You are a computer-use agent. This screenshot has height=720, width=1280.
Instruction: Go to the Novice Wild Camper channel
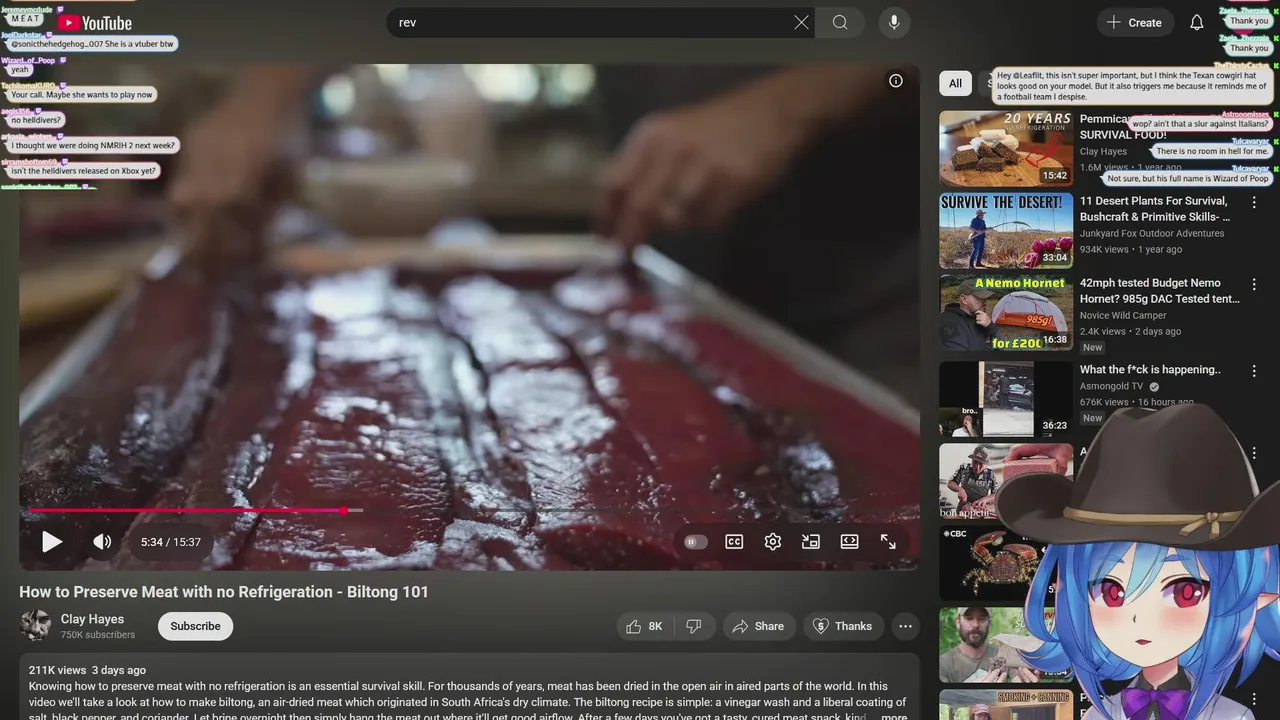click(1123, 315)
